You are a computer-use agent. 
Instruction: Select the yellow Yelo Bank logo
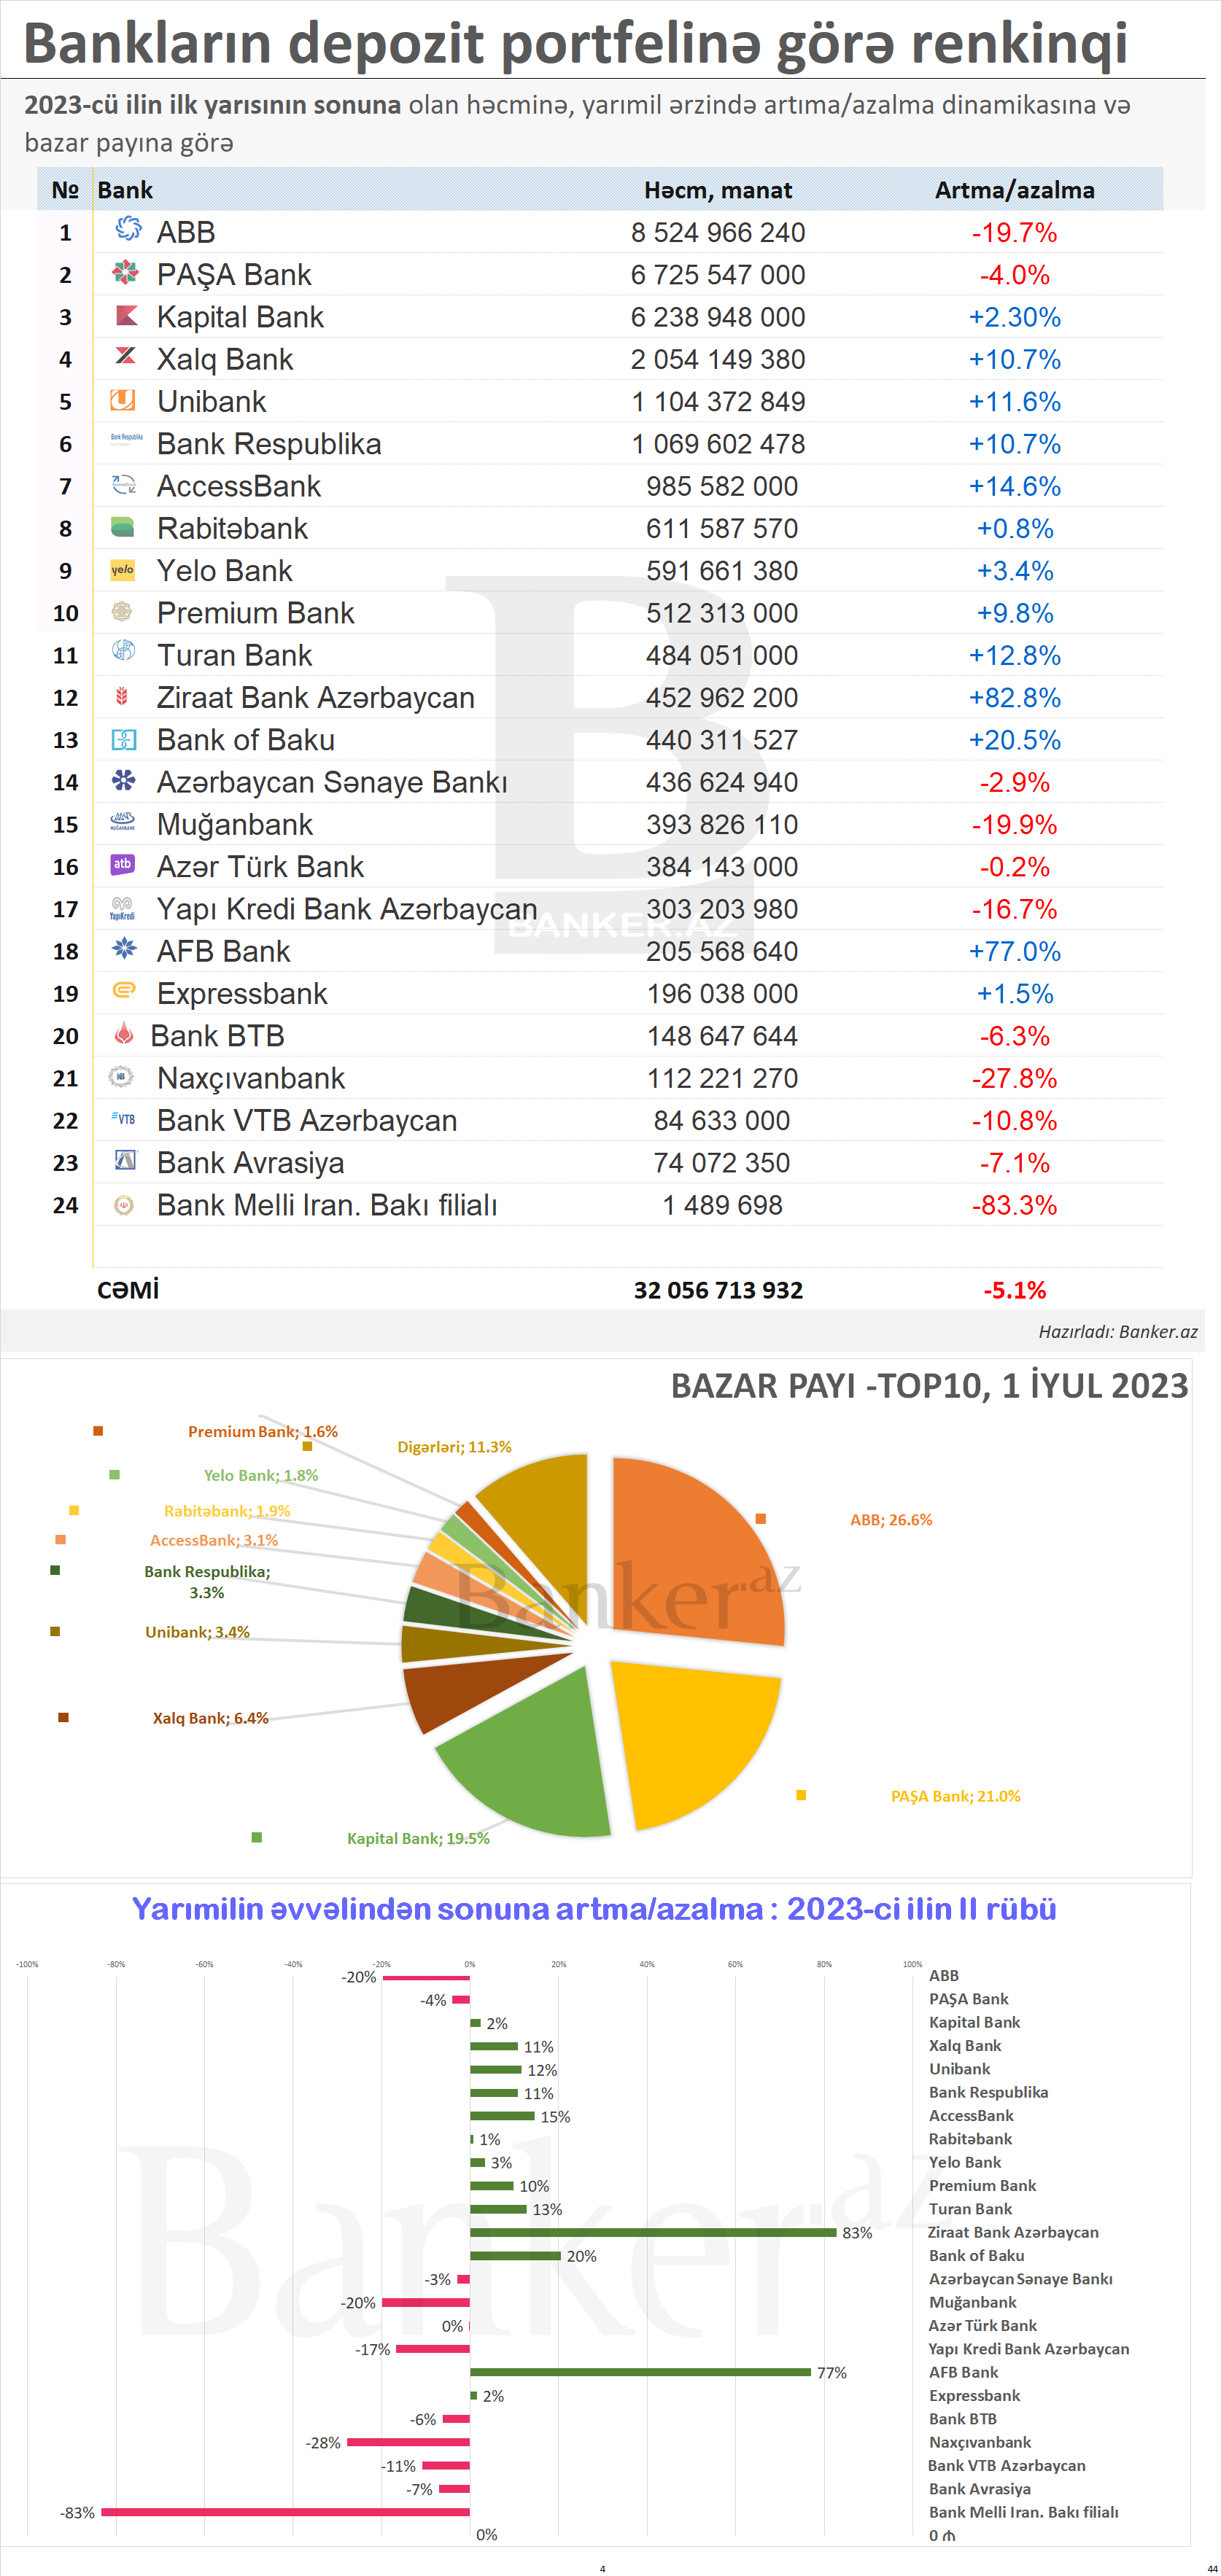click(x=123, y=570)
